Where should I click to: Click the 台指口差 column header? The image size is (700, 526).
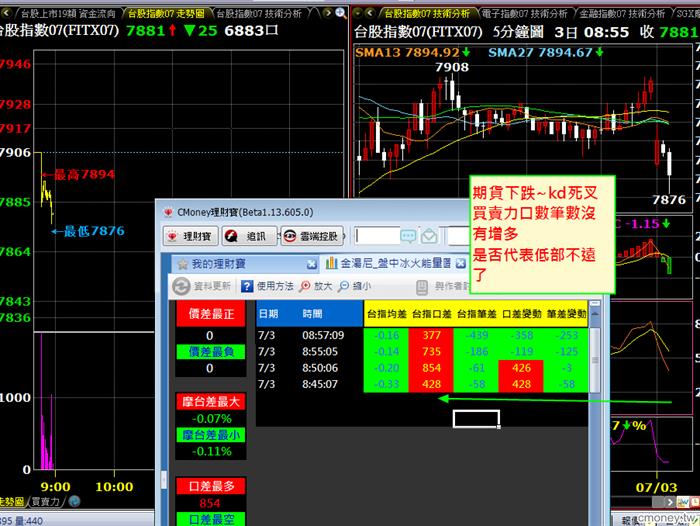tap(432, 314)
